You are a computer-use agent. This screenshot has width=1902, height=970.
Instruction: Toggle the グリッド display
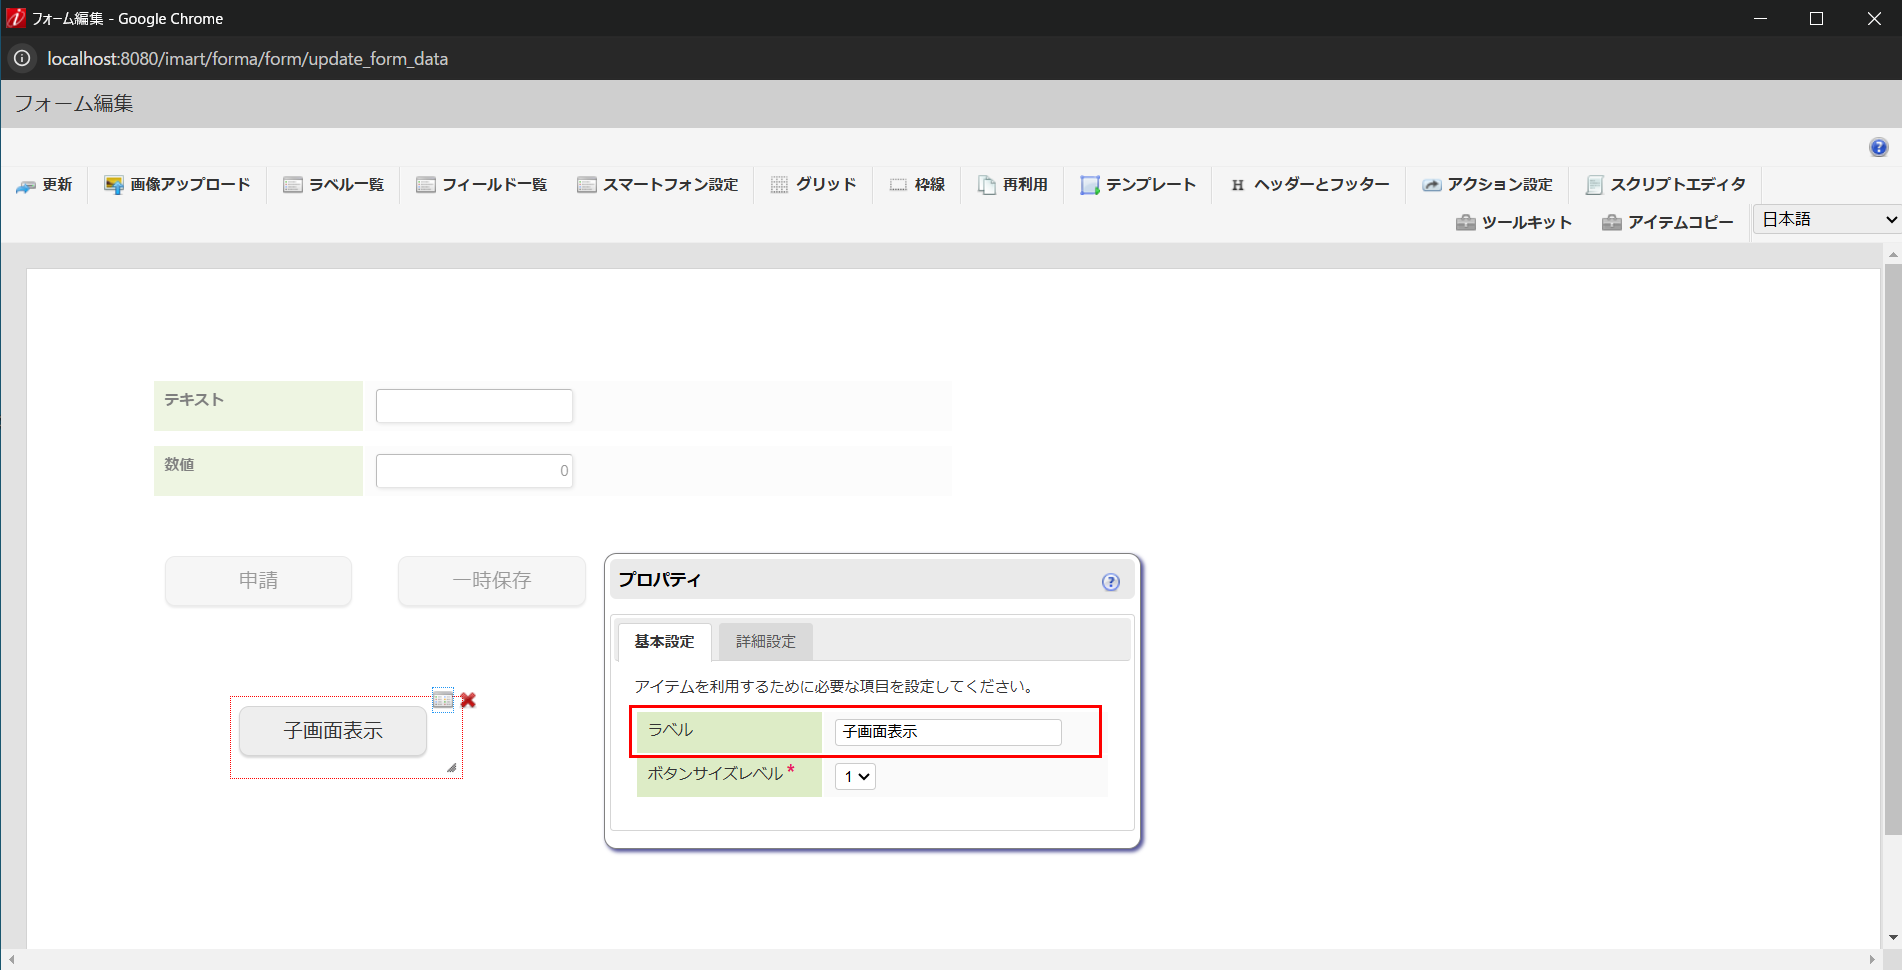pyautogui.click(x=813, y=184)
